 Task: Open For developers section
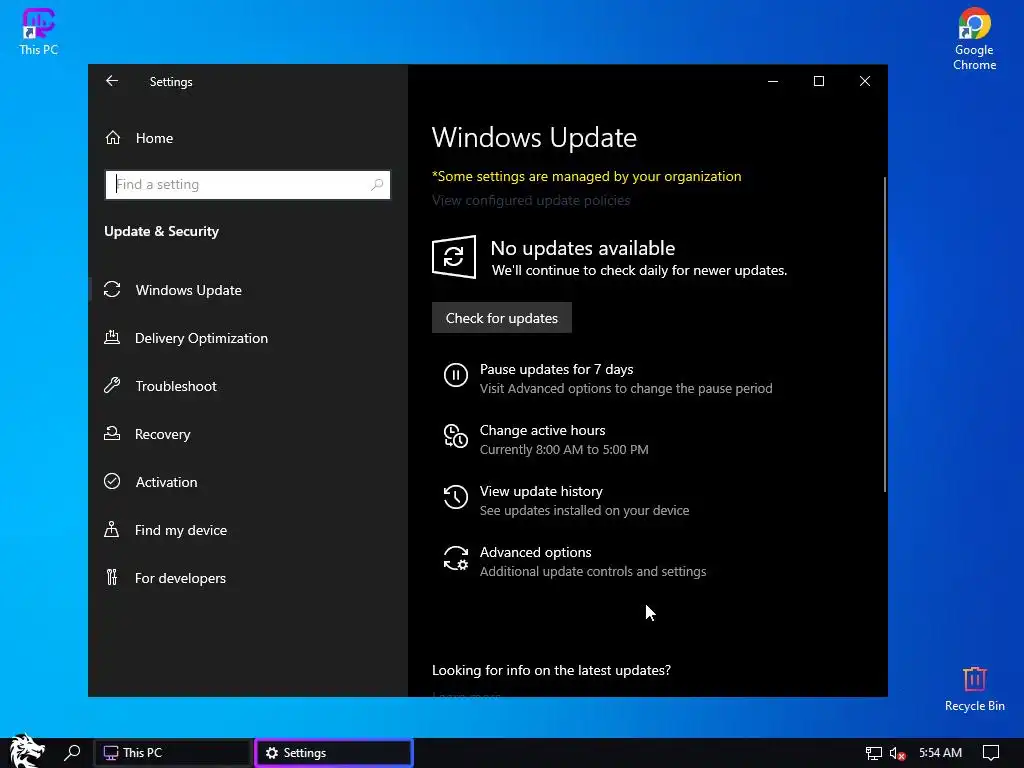coord(180,578)
